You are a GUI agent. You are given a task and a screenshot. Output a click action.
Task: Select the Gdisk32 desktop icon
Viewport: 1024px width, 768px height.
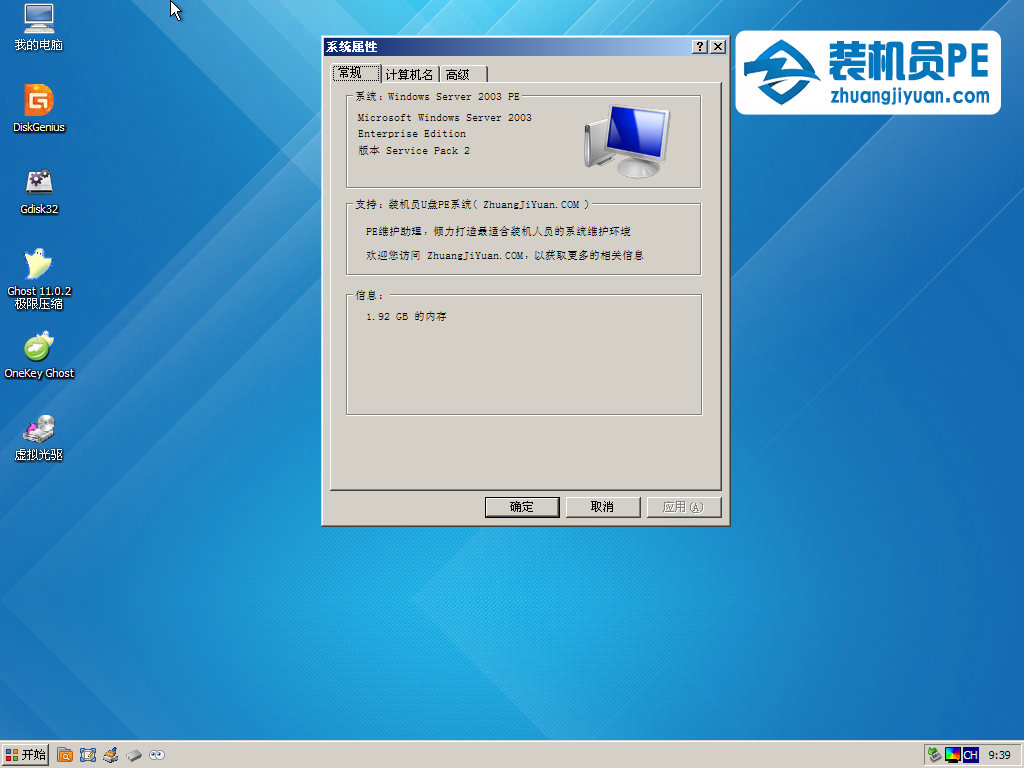[39, 191]
